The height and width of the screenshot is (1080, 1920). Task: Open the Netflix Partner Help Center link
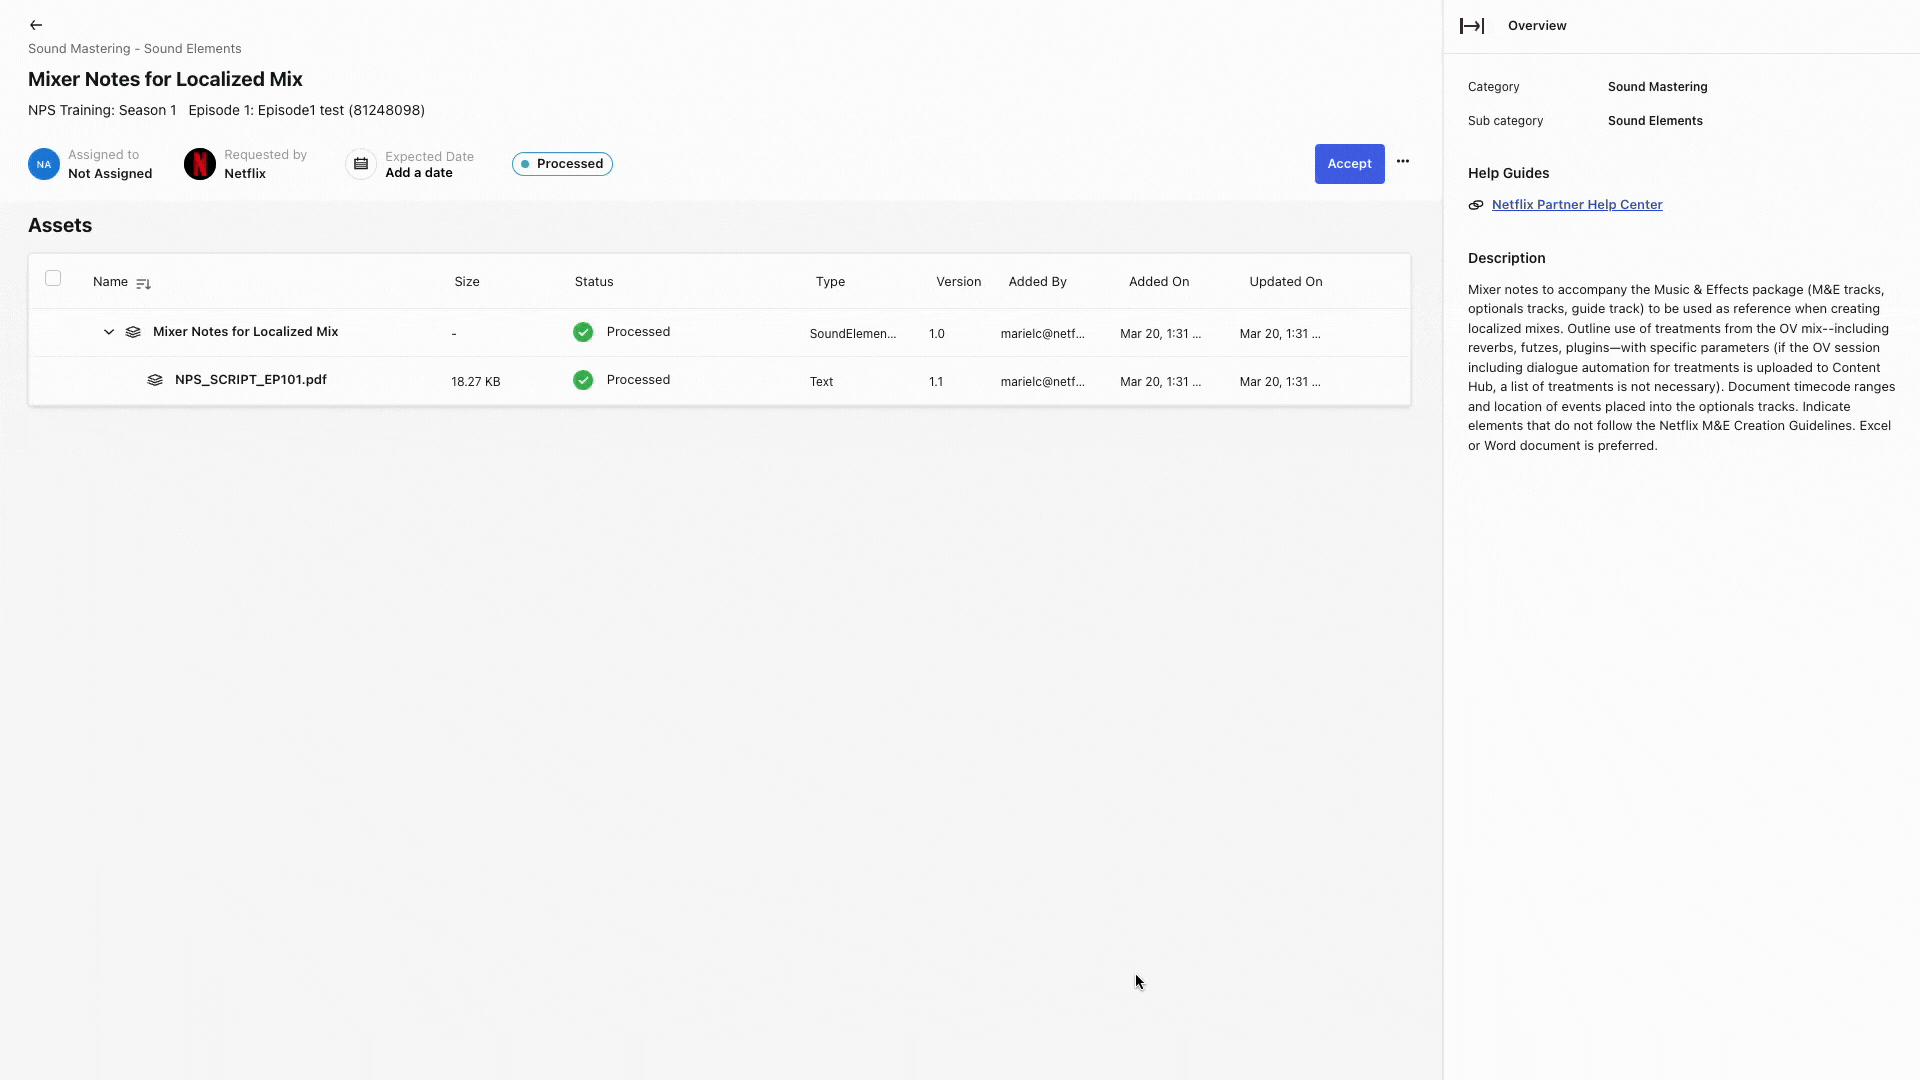pos(1577,204)
